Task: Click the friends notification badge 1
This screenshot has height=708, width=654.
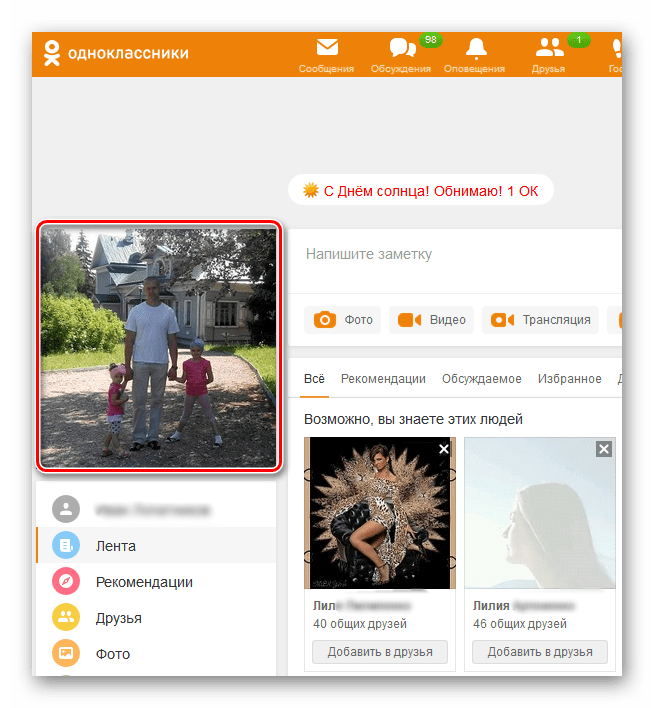Action: [x=579, y=40]
